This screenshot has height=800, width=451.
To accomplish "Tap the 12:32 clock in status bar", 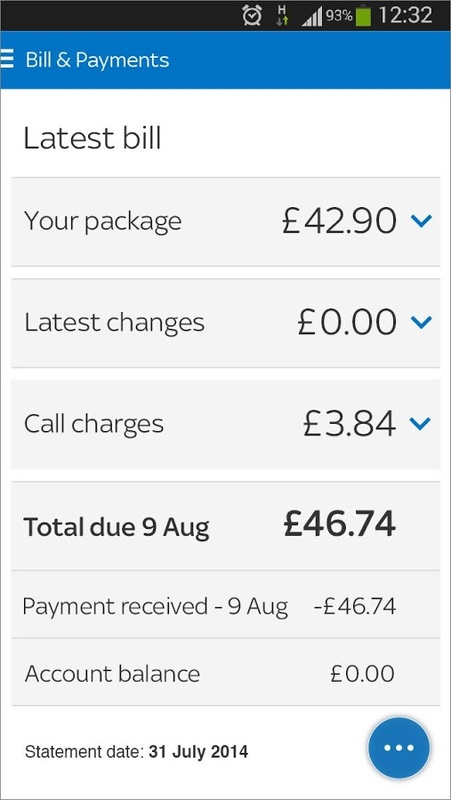I will [x=406, y=16].
